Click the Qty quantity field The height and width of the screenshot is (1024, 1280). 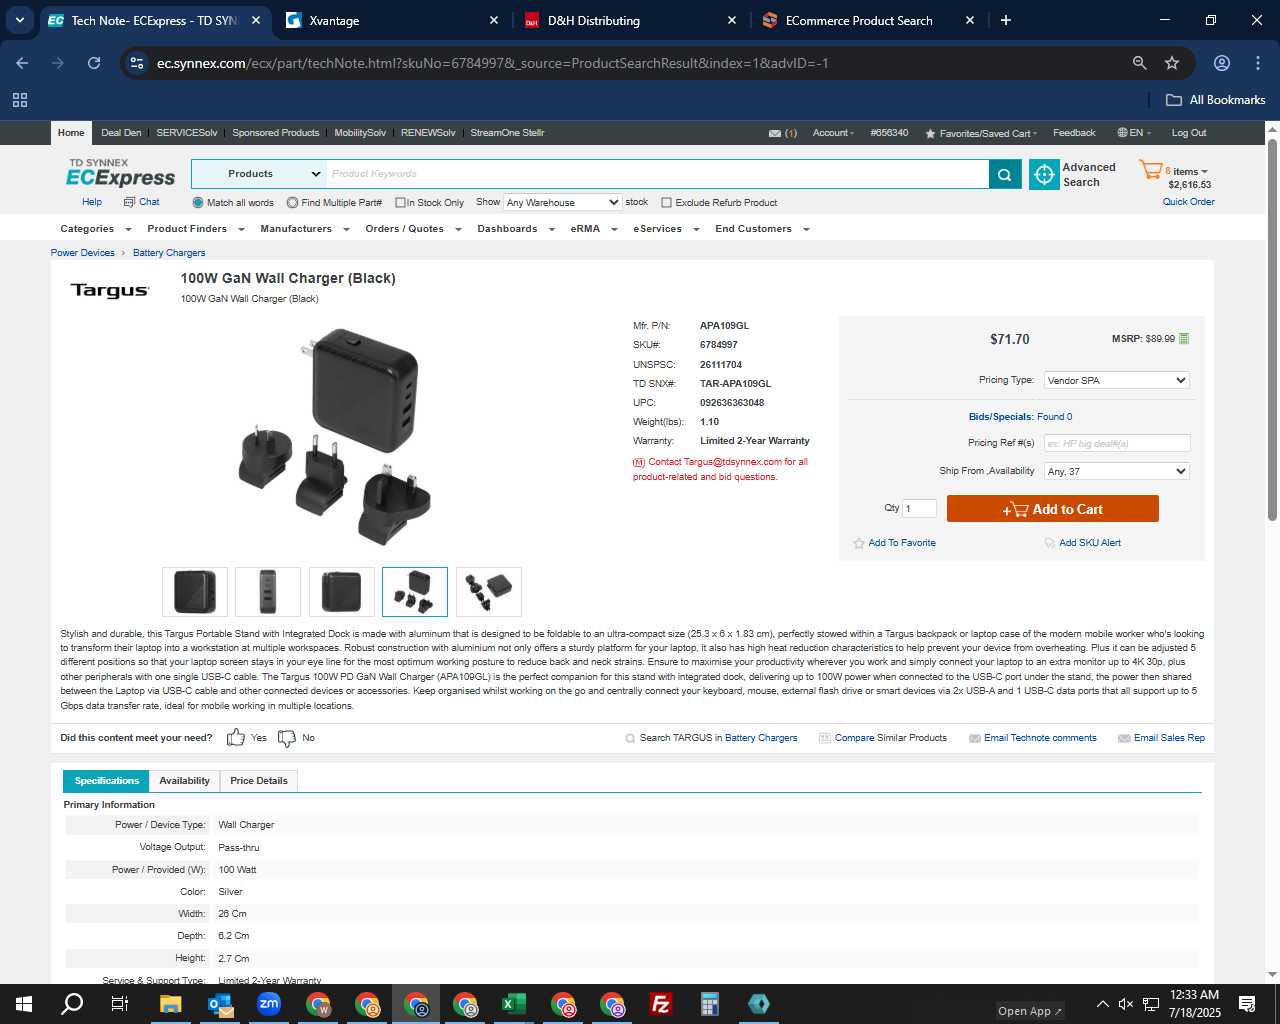(919, 508)
